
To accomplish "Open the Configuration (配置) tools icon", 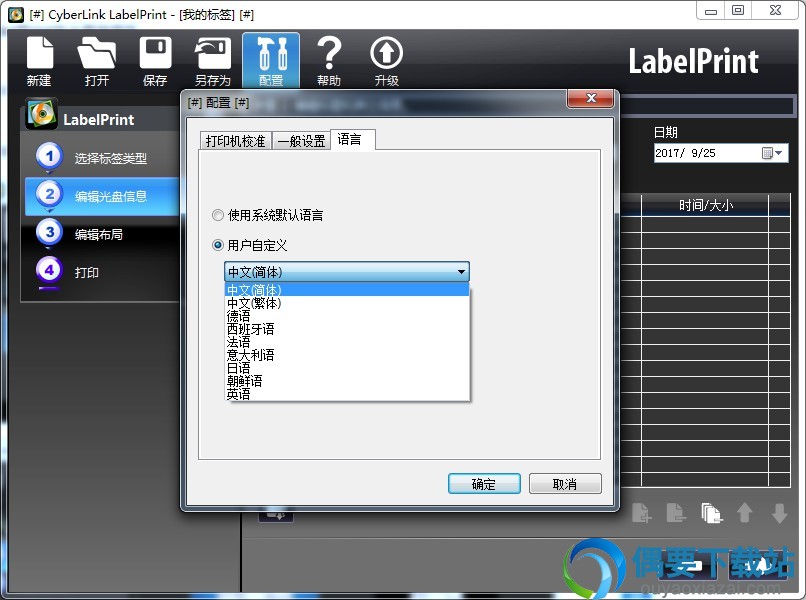I will pos(271,61).
